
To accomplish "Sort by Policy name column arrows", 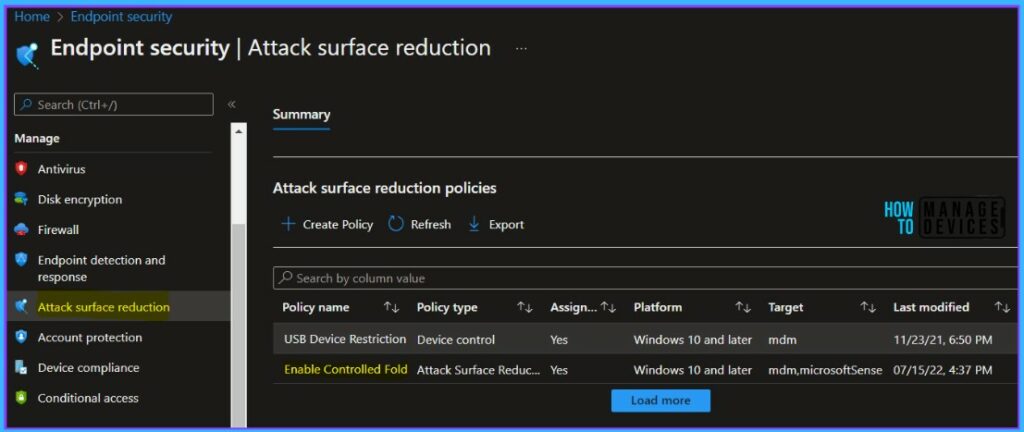I will click(x=391, y=307).
